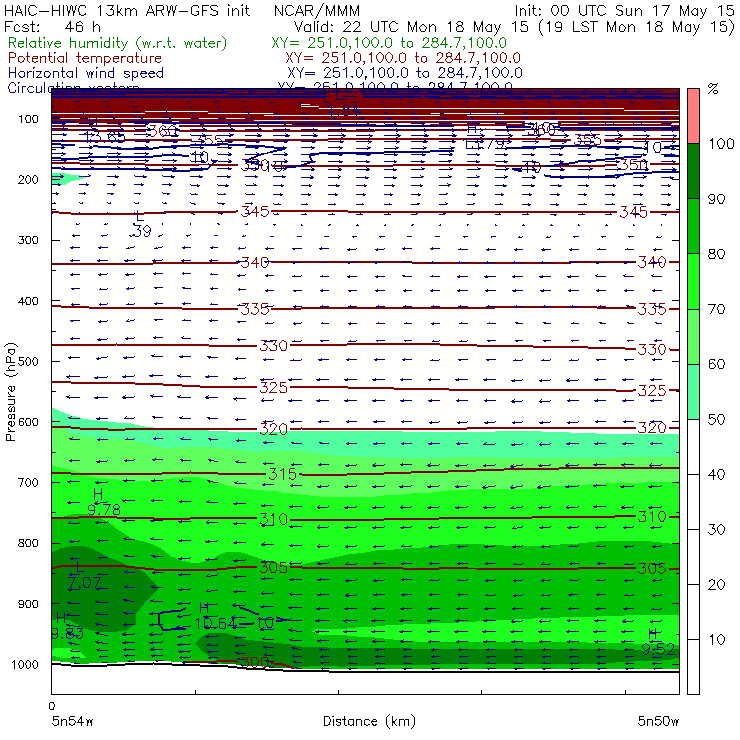Image resolution: width=740 pixels, height=740 pixels.
Task: Click the 800 hPa pressure axis tick label
Action: coord(28,543)
